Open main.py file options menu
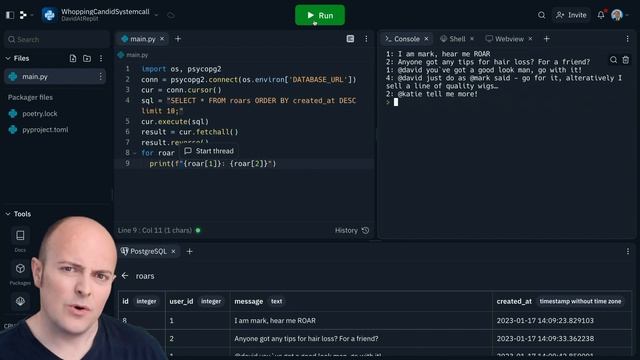 [x=100, y=76]
